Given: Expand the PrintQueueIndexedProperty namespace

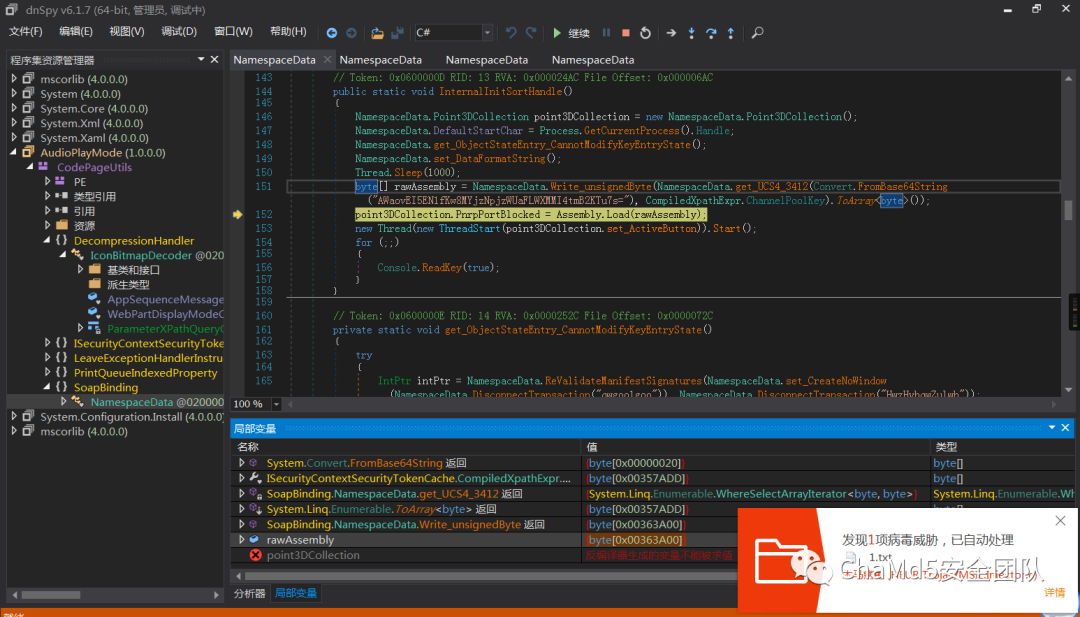Looking at the screenshot, I should tap(48, 373).
